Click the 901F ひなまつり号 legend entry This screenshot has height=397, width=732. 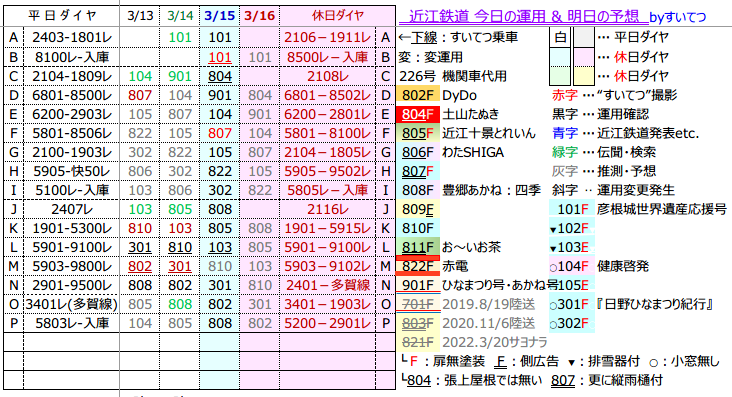478,285
